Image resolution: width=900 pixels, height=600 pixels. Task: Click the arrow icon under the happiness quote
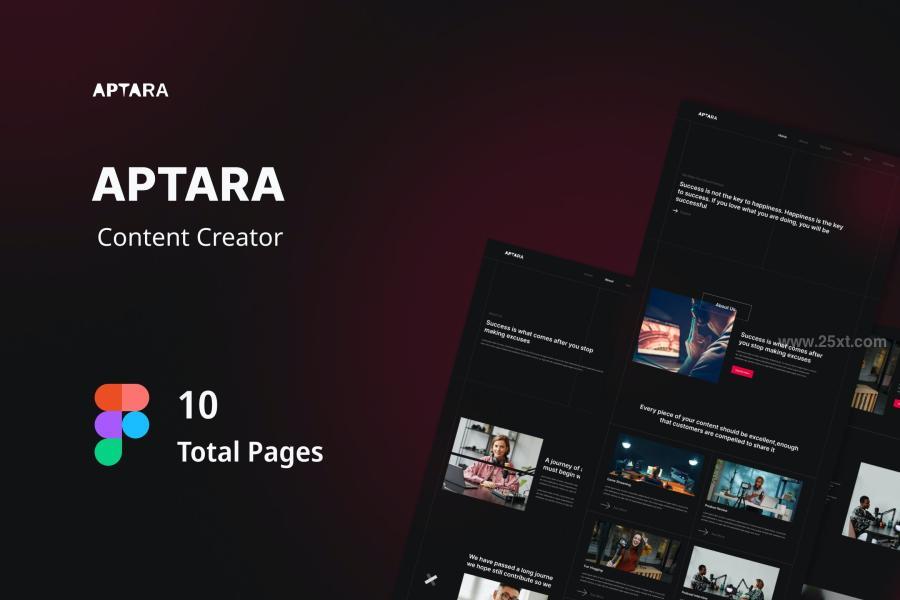point(676,211)
